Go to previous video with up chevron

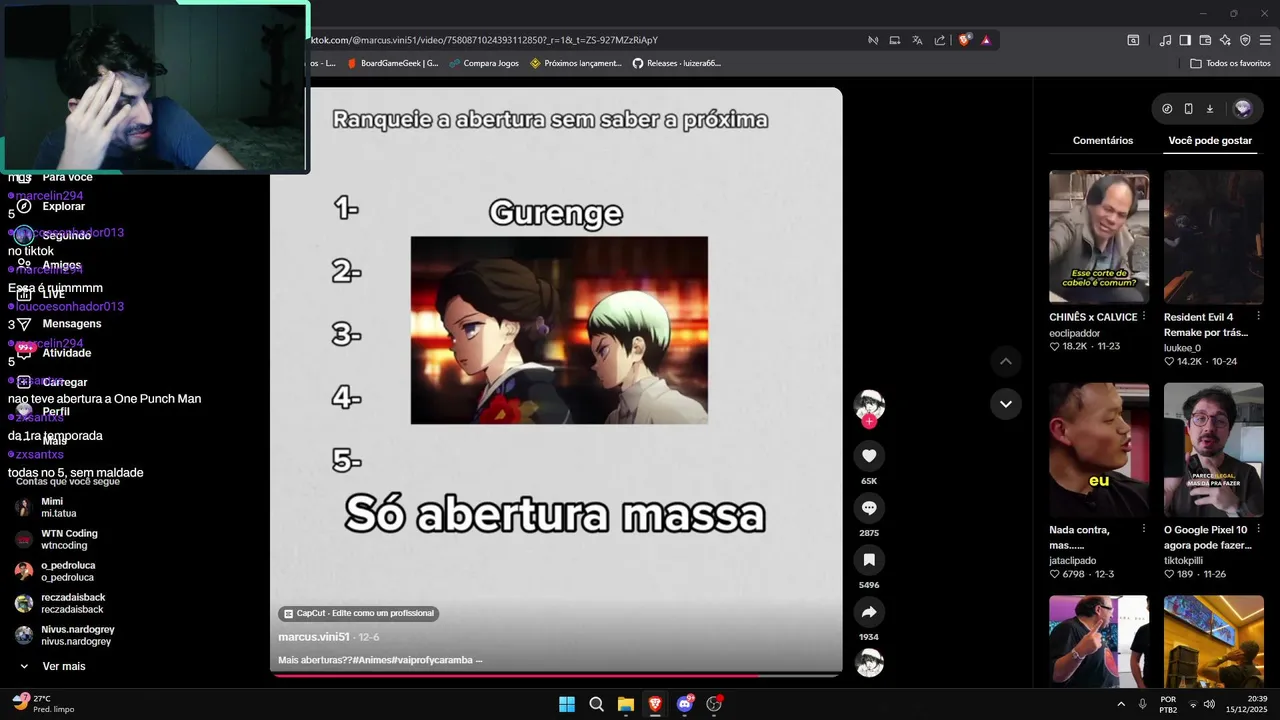pos(1006,361)
